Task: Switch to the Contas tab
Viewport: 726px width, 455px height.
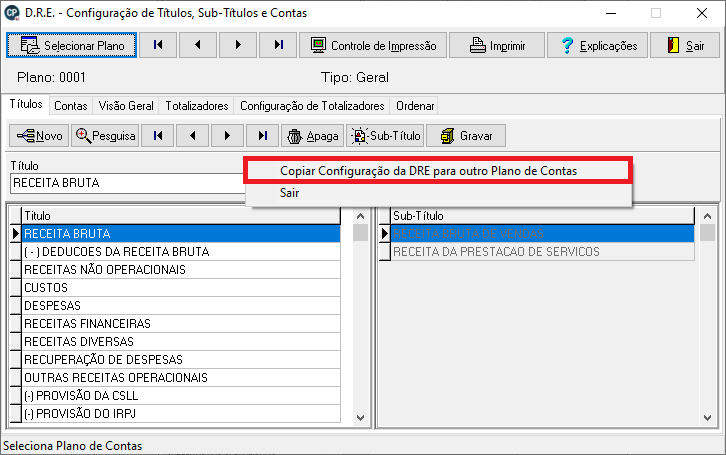Action: (x=71, y=106)
